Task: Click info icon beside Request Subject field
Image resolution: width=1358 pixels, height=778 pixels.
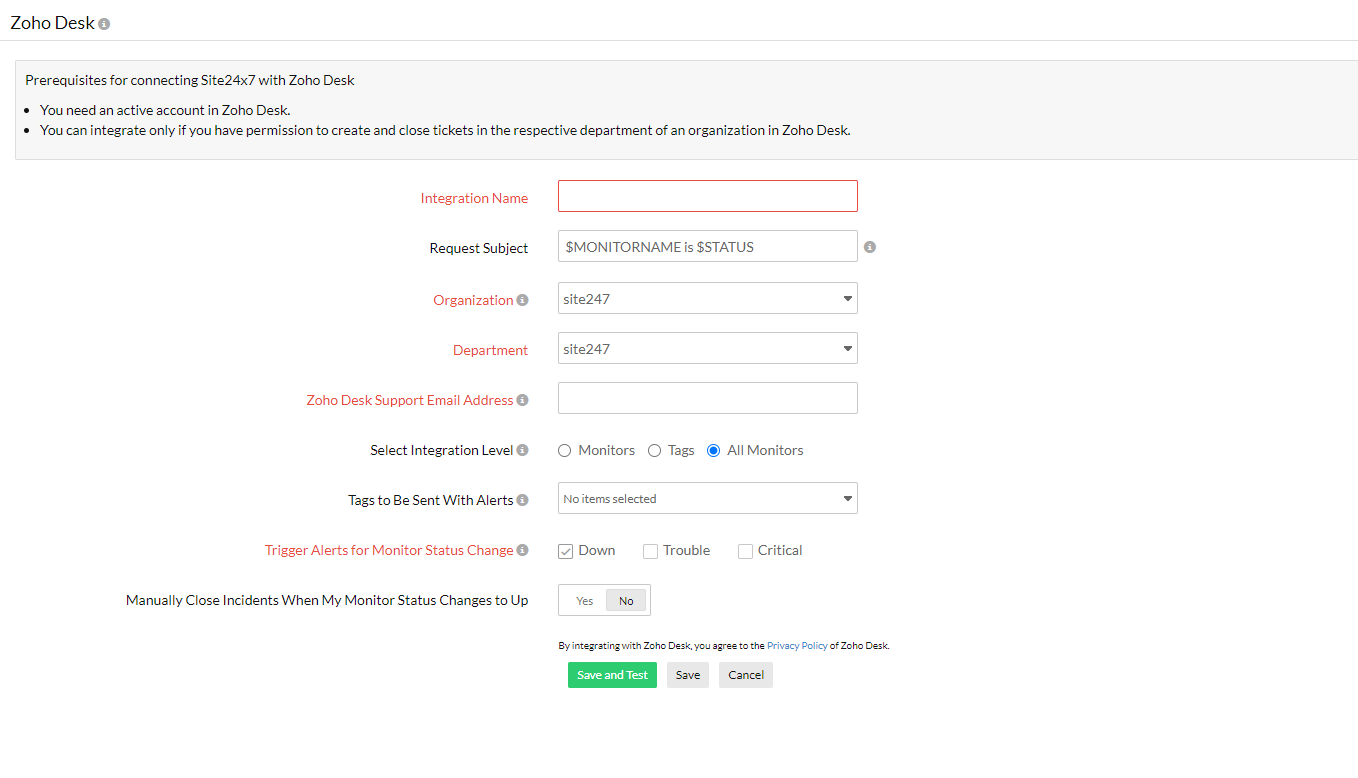Action: (x=870, y=247)
